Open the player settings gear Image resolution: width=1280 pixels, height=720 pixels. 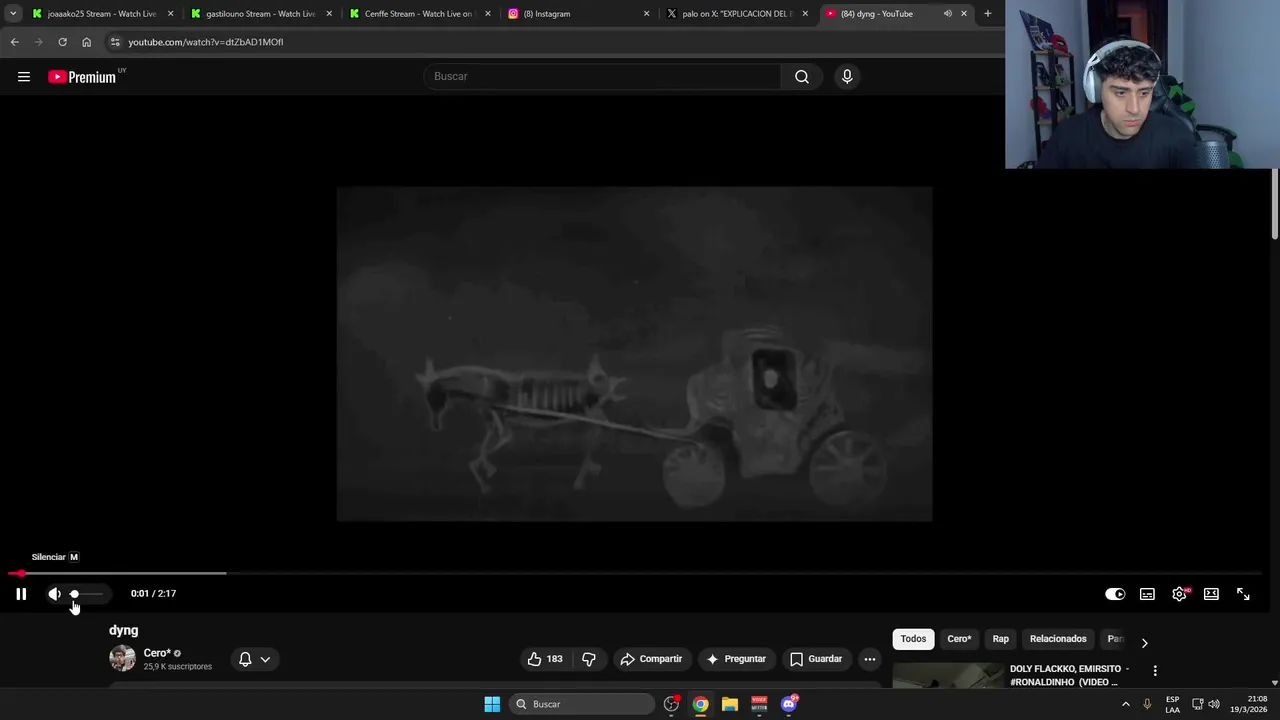pyautogui.click(x=1179, y=594)
